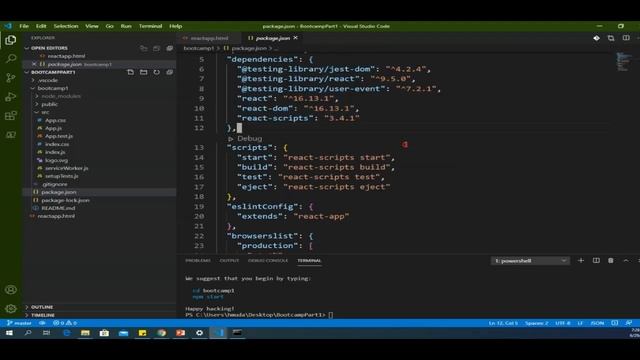Open package-lock.json in the explorer
Image resolution: width=640 pixels, height=360 pixels.
[x=65, y=200]
